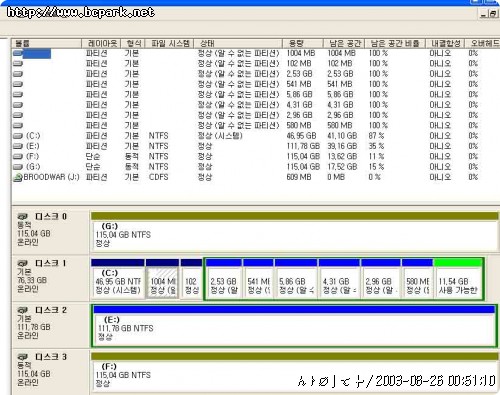Click the 41.10 GB free space cell
This screenshot has height=395, width=500.
point(342,136)
